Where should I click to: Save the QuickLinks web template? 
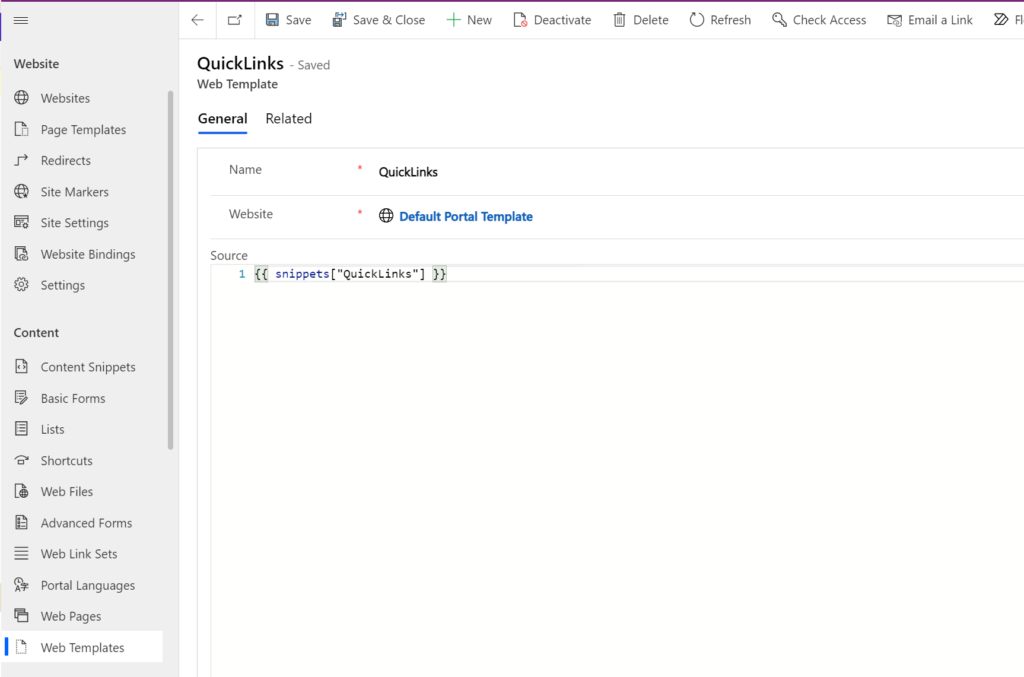[x=289, y=20]
